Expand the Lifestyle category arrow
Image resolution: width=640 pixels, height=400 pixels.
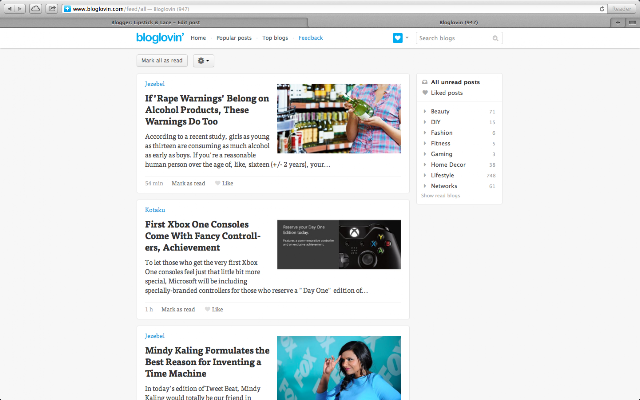coord(424,175)
